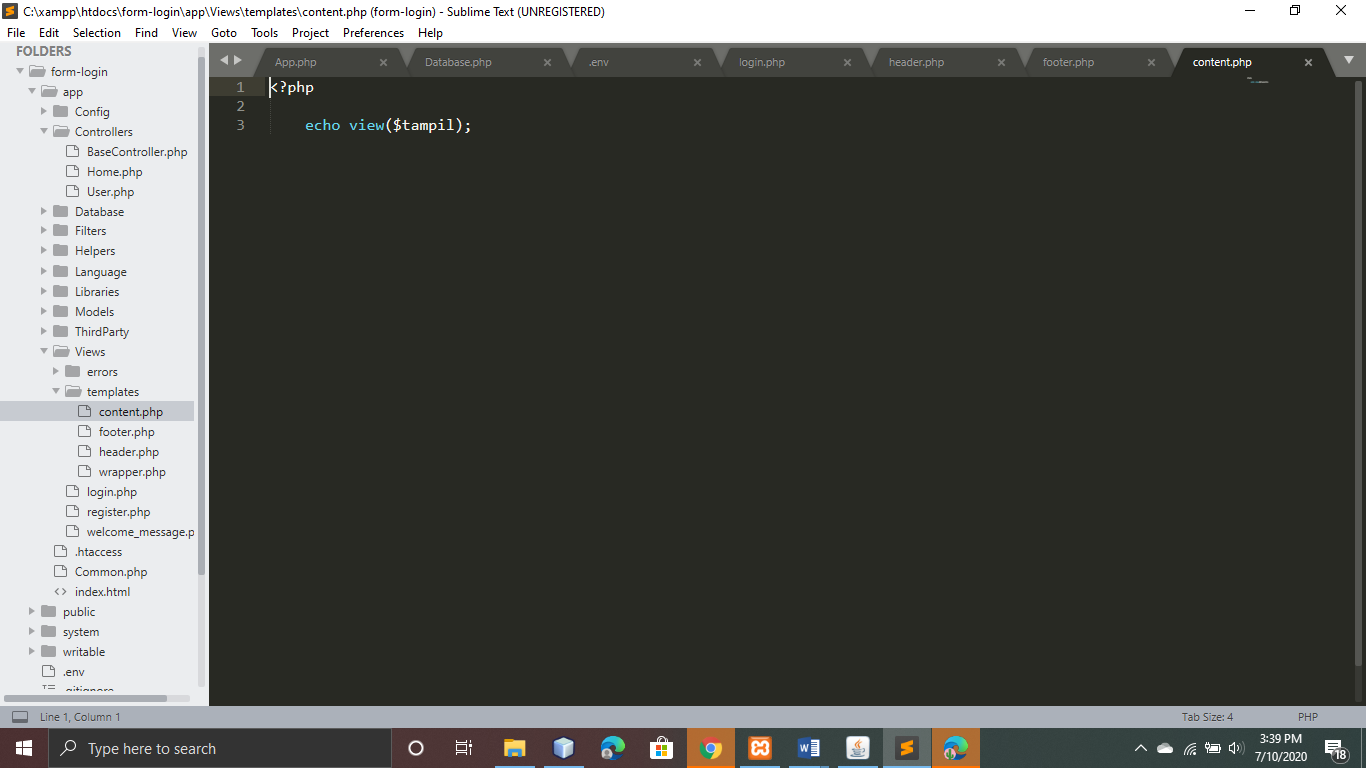The height and width of the screenshot is (768, 1366).
Task: Change PHP syntax in status bar
Action: [x=1308, y=717]
